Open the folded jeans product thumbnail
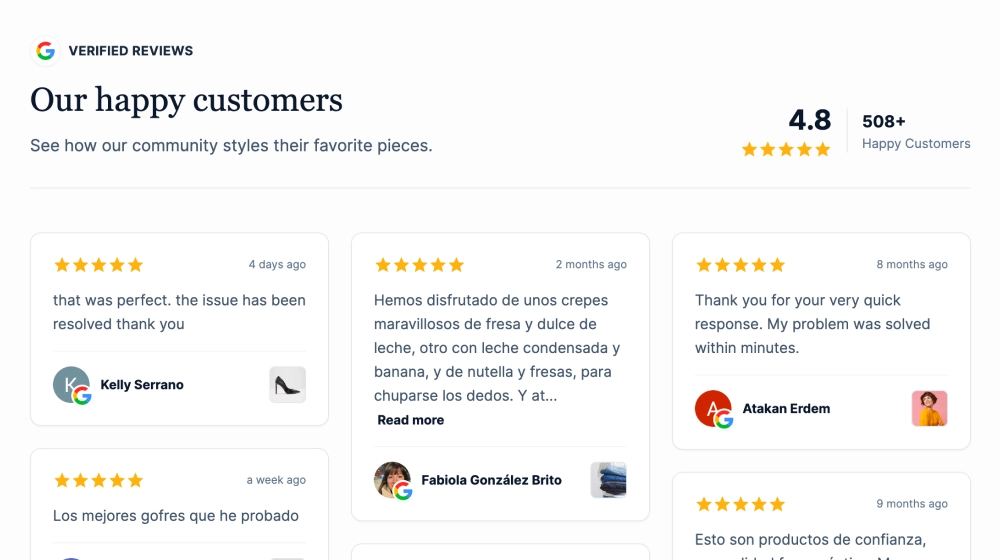The image size is (1000, 560). pyautogui.click(x=608, y=480)
